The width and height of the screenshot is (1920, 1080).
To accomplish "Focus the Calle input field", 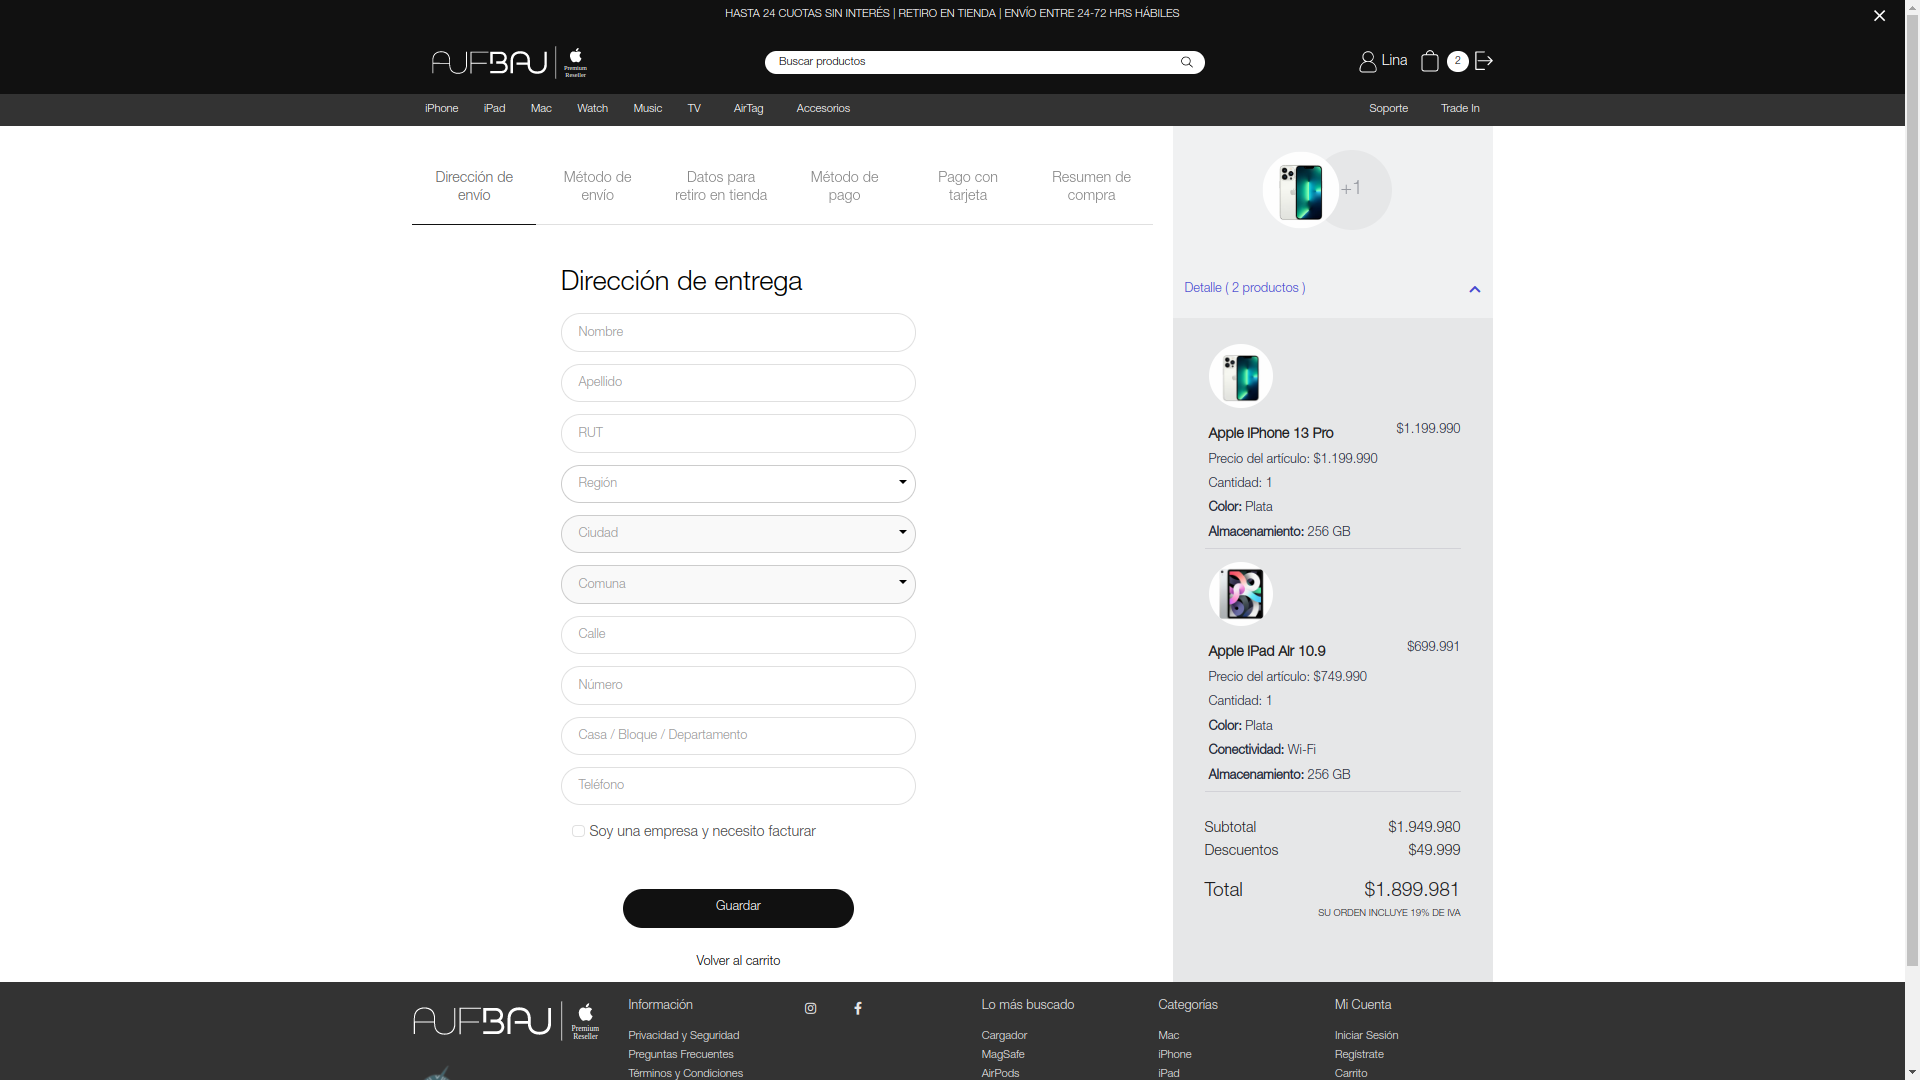I will tap(738, 634).
